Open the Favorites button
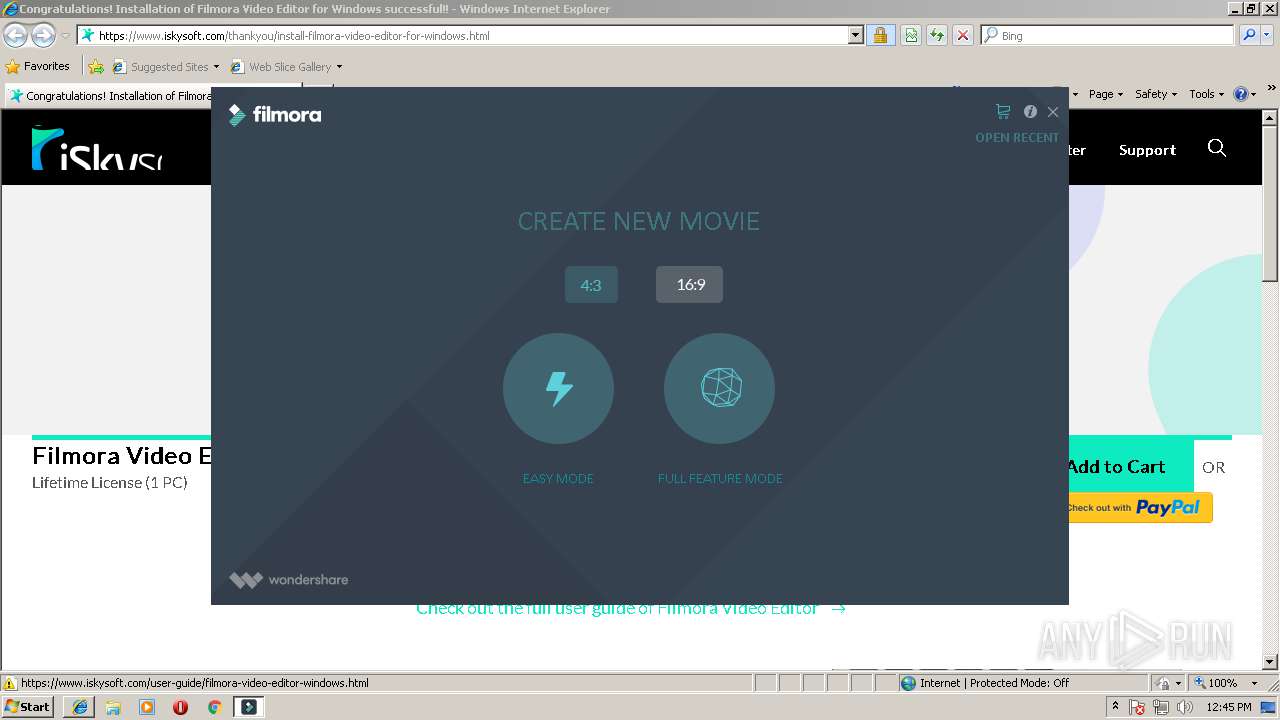 (38, 67)
